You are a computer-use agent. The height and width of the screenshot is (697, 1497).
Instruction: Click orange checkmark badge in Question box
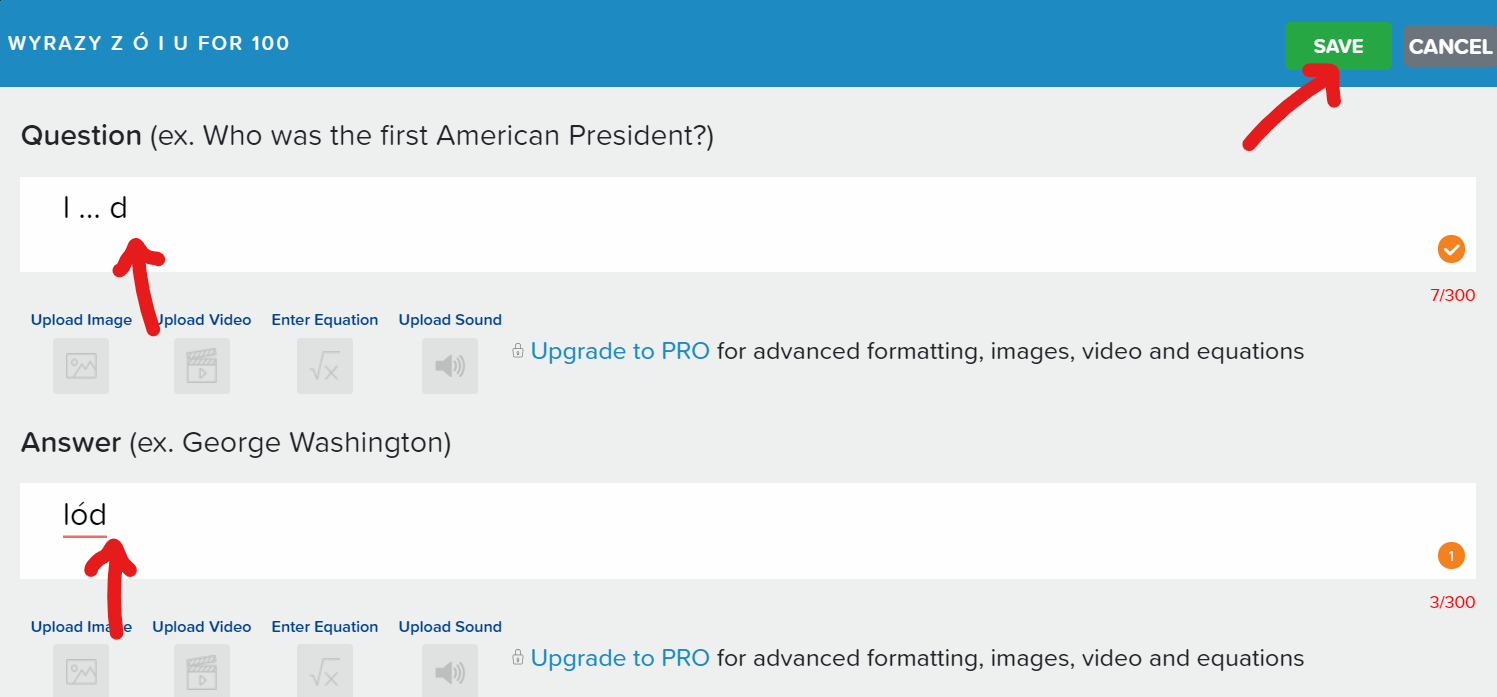click(x=1451, y=249)
